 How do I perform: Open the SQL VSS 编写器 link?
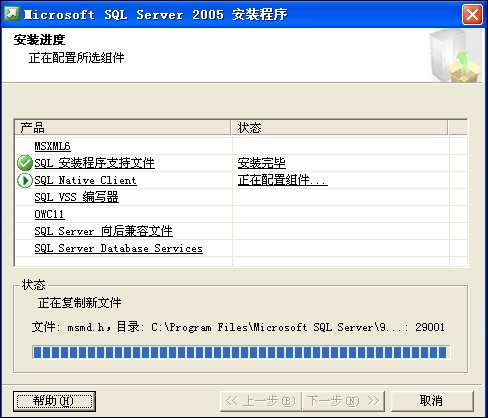[76, 197]
